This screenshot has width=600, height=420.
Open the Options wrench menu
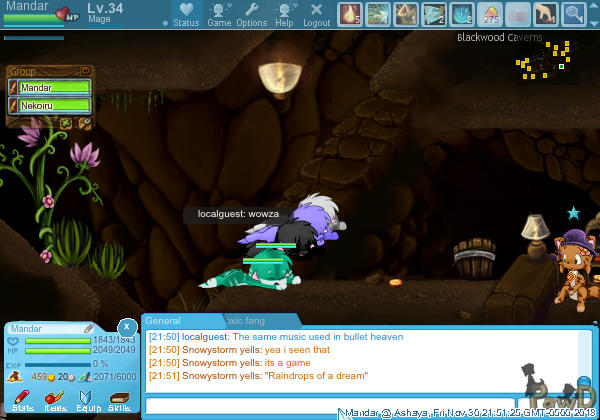click(251, 14)
